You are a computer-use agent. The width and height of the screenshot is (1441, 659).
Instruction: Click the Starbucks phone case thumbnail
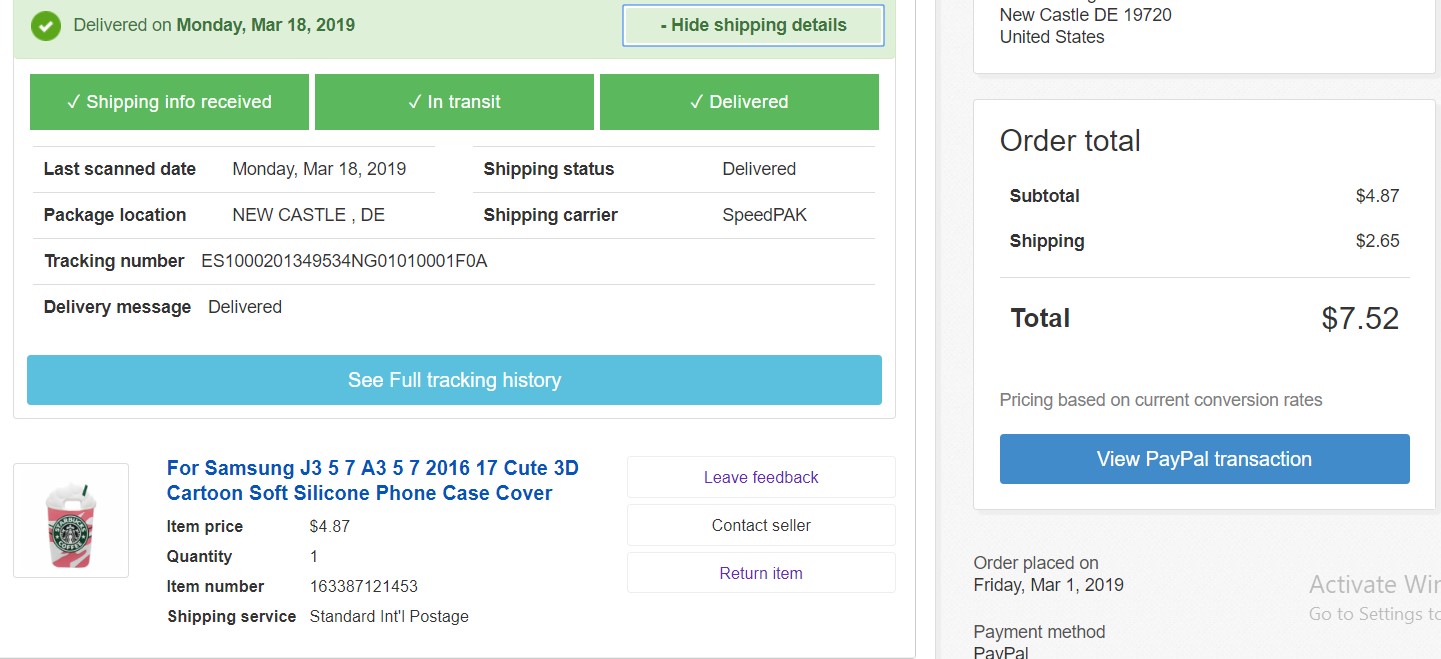[x=71, y=520]
